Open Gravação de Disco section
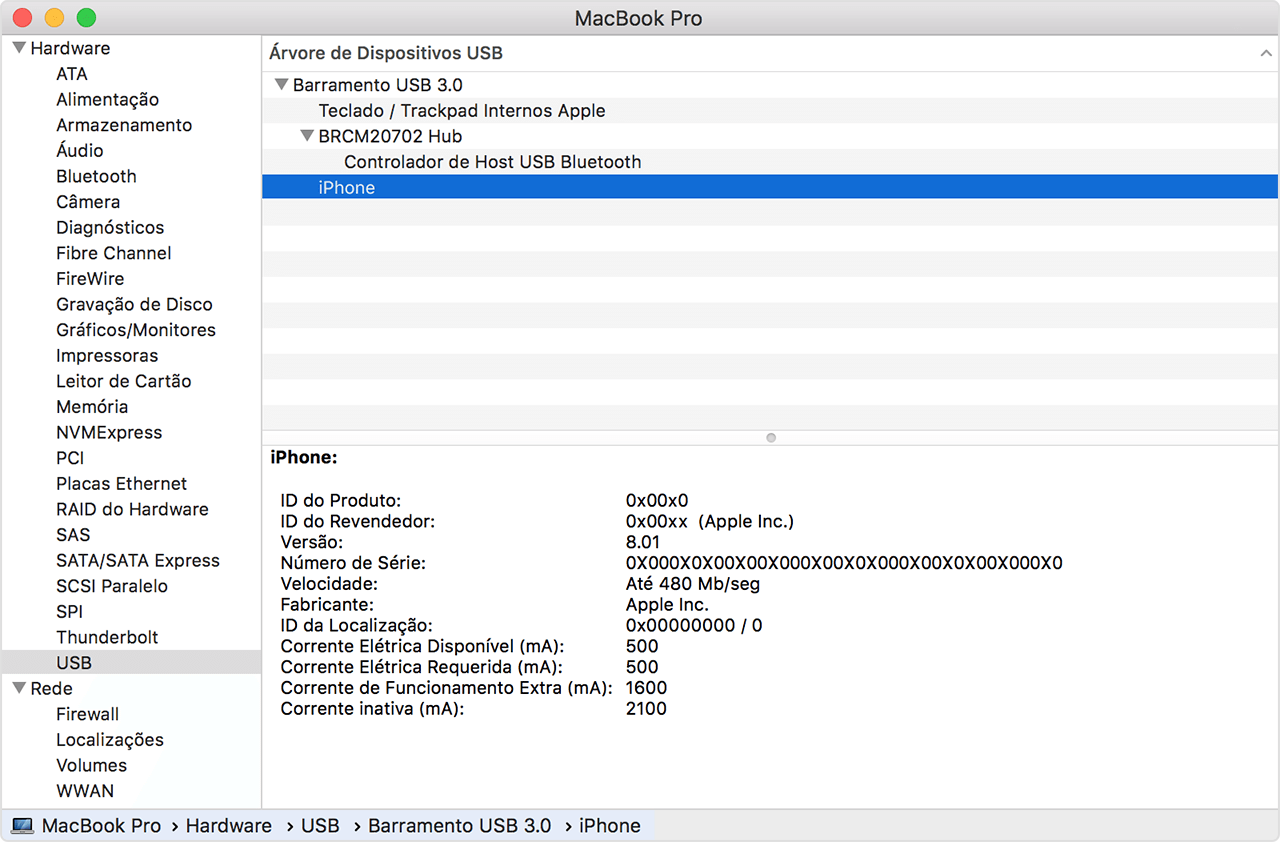 (134, 304)
